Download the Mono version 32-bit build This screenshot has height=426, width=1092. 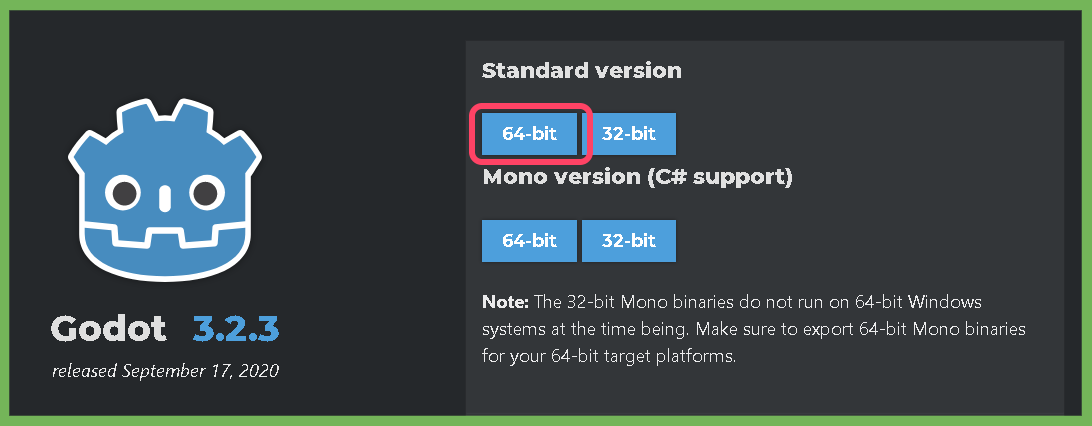click(629, 241)
